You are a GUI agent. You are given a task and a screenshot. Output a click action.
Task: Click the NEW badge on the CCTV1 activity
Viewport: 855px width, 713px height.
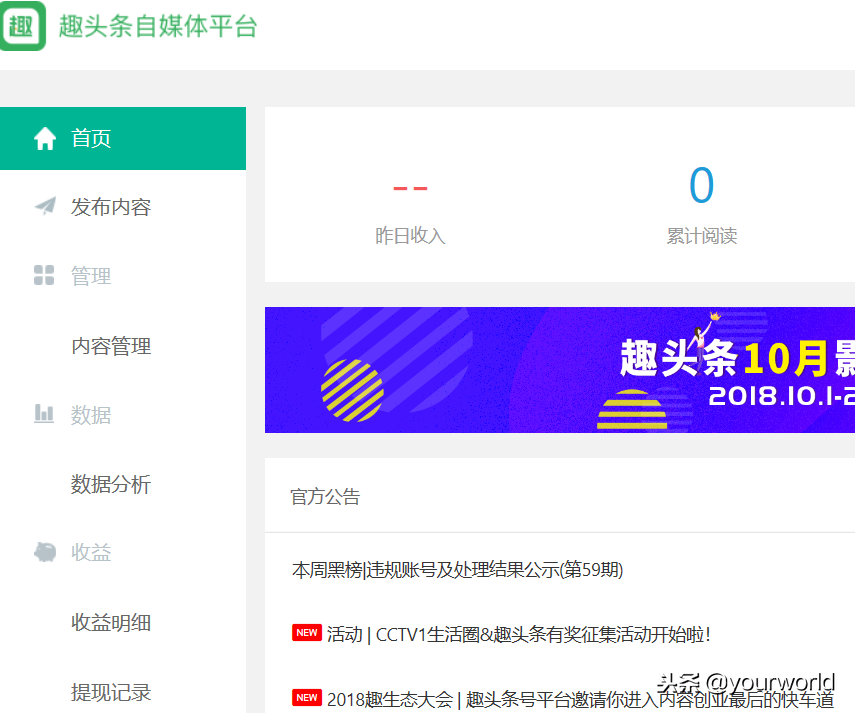coord(306,632)
